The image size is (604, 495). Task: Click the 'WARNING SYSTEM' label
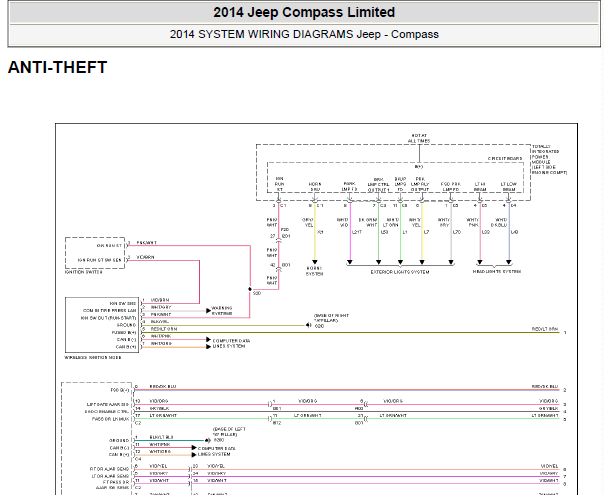click(x=222, y=310)
